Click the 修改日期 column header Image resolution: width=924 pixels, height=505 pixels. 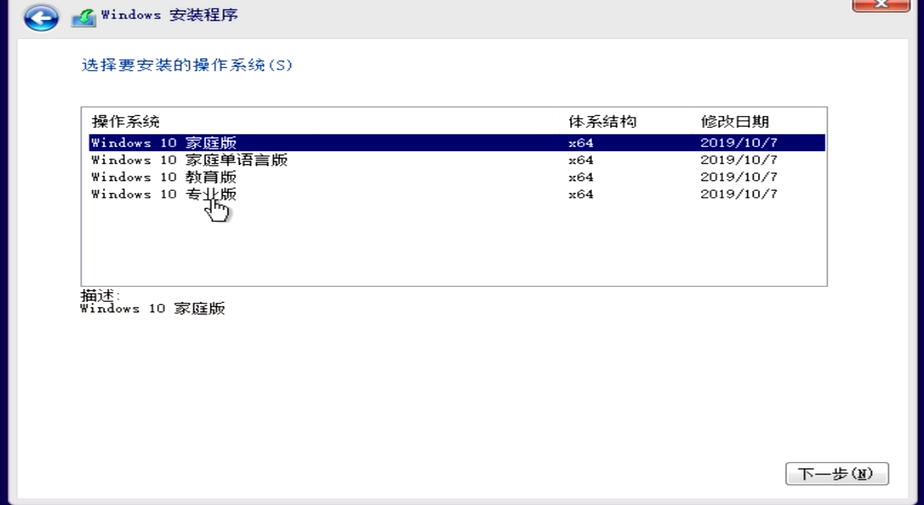[x=735, y=122]
